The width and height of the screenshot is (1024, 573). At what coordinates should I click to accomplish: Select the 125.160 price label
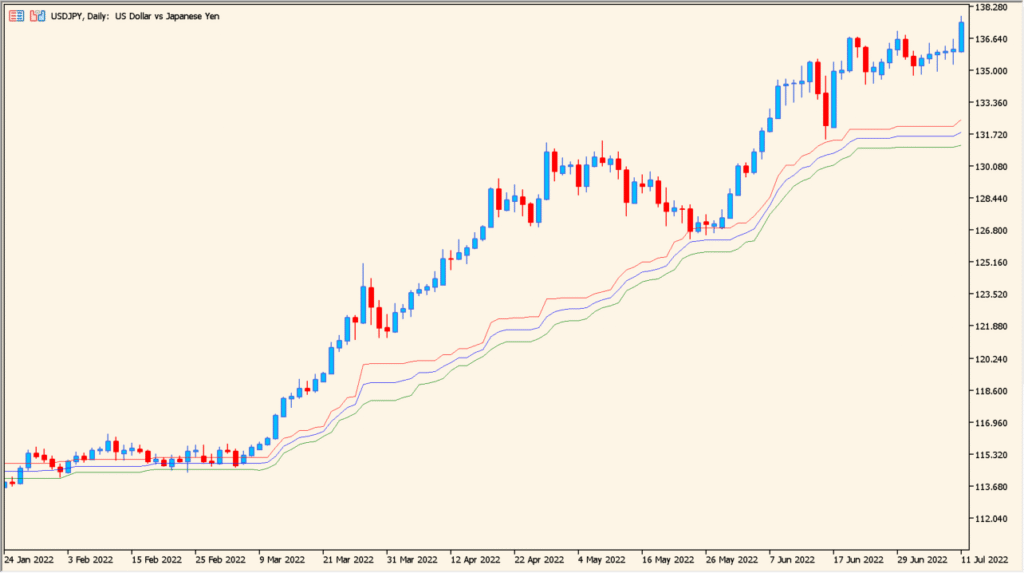[991, 263]
